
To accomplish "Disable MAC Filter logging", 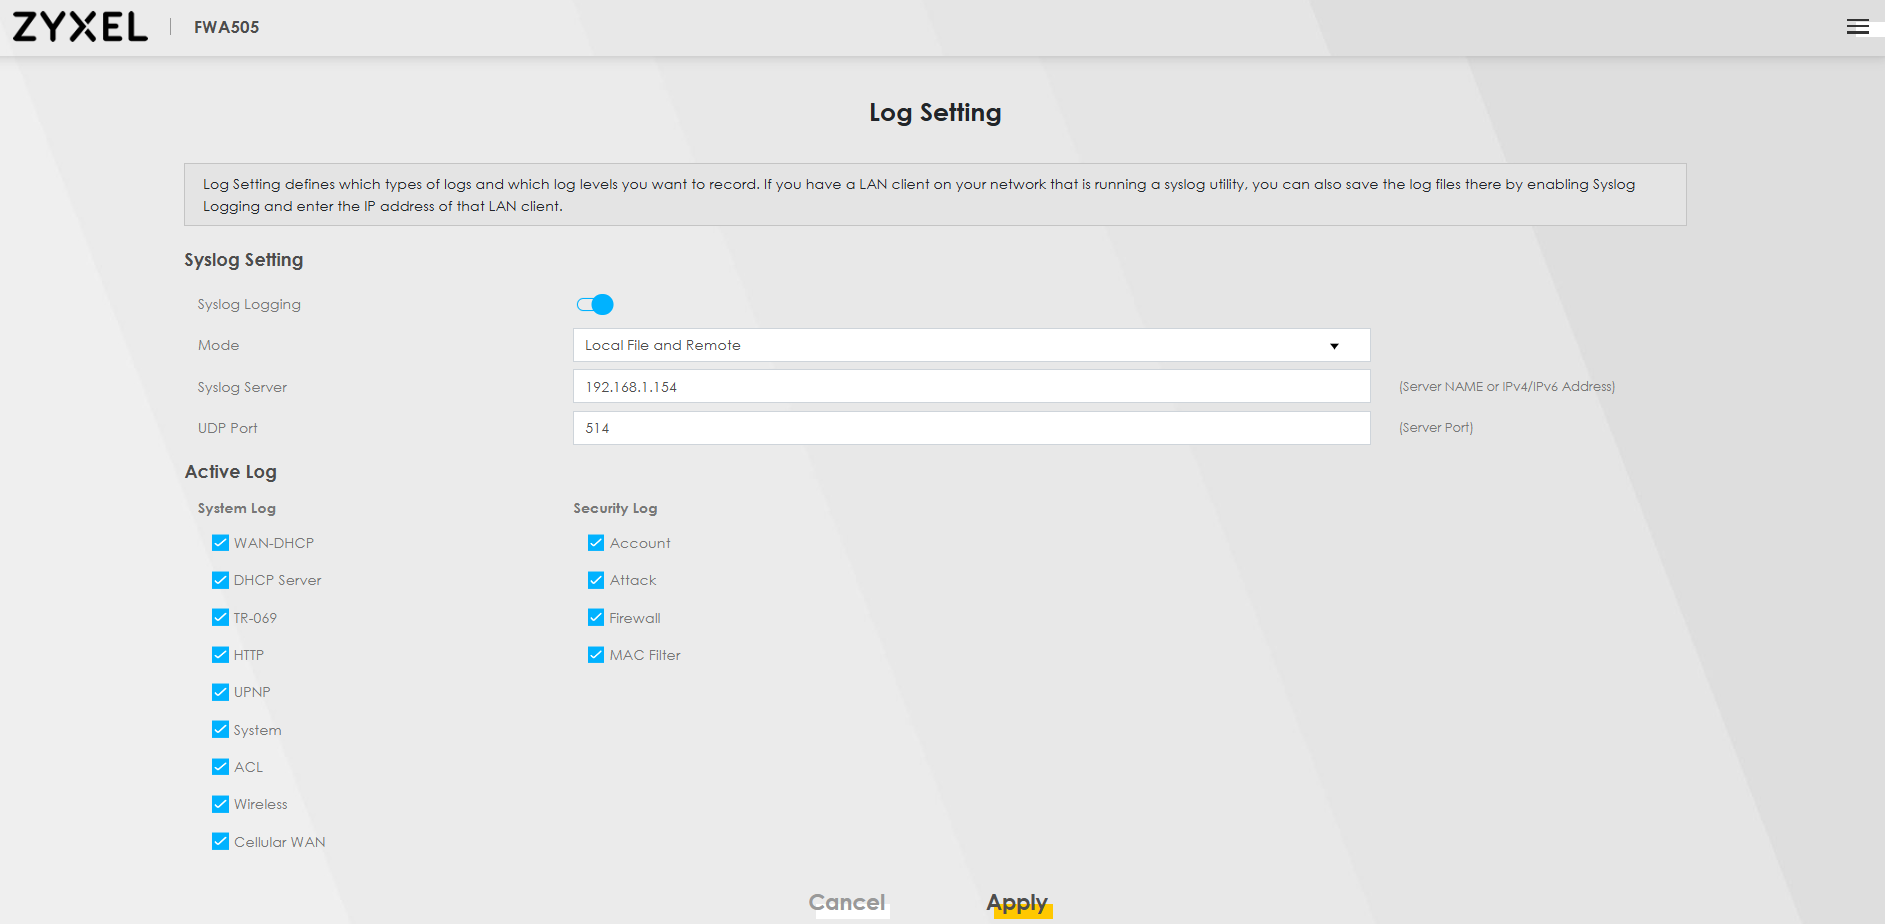I will (x=595, y=654).
